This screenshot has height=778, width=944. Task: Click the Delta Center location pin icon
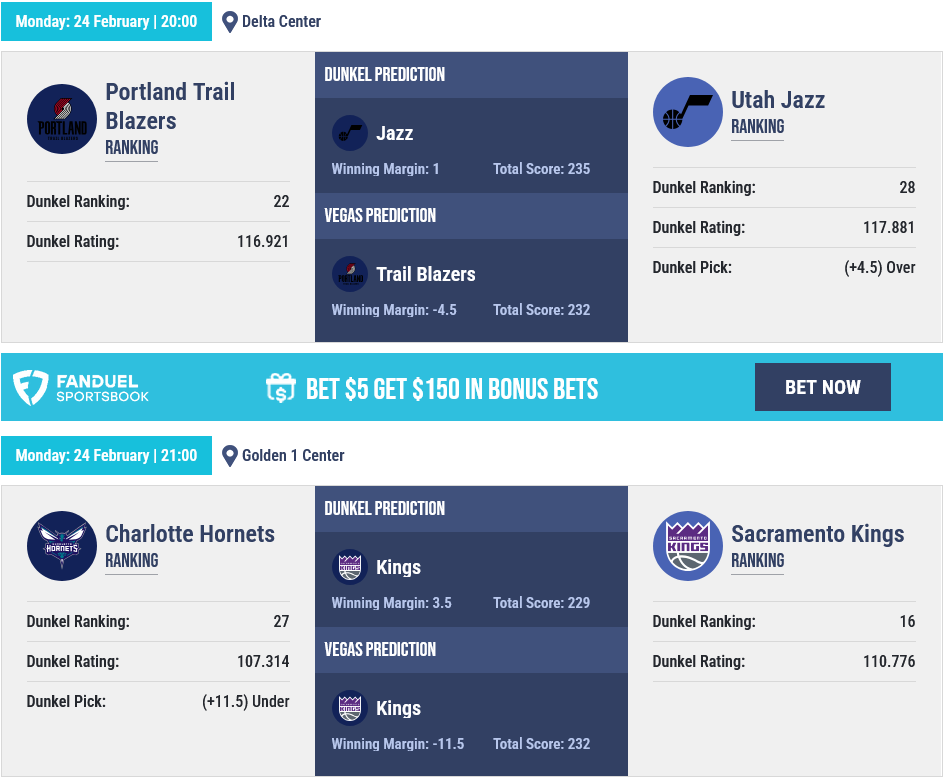tap(229, 22)
